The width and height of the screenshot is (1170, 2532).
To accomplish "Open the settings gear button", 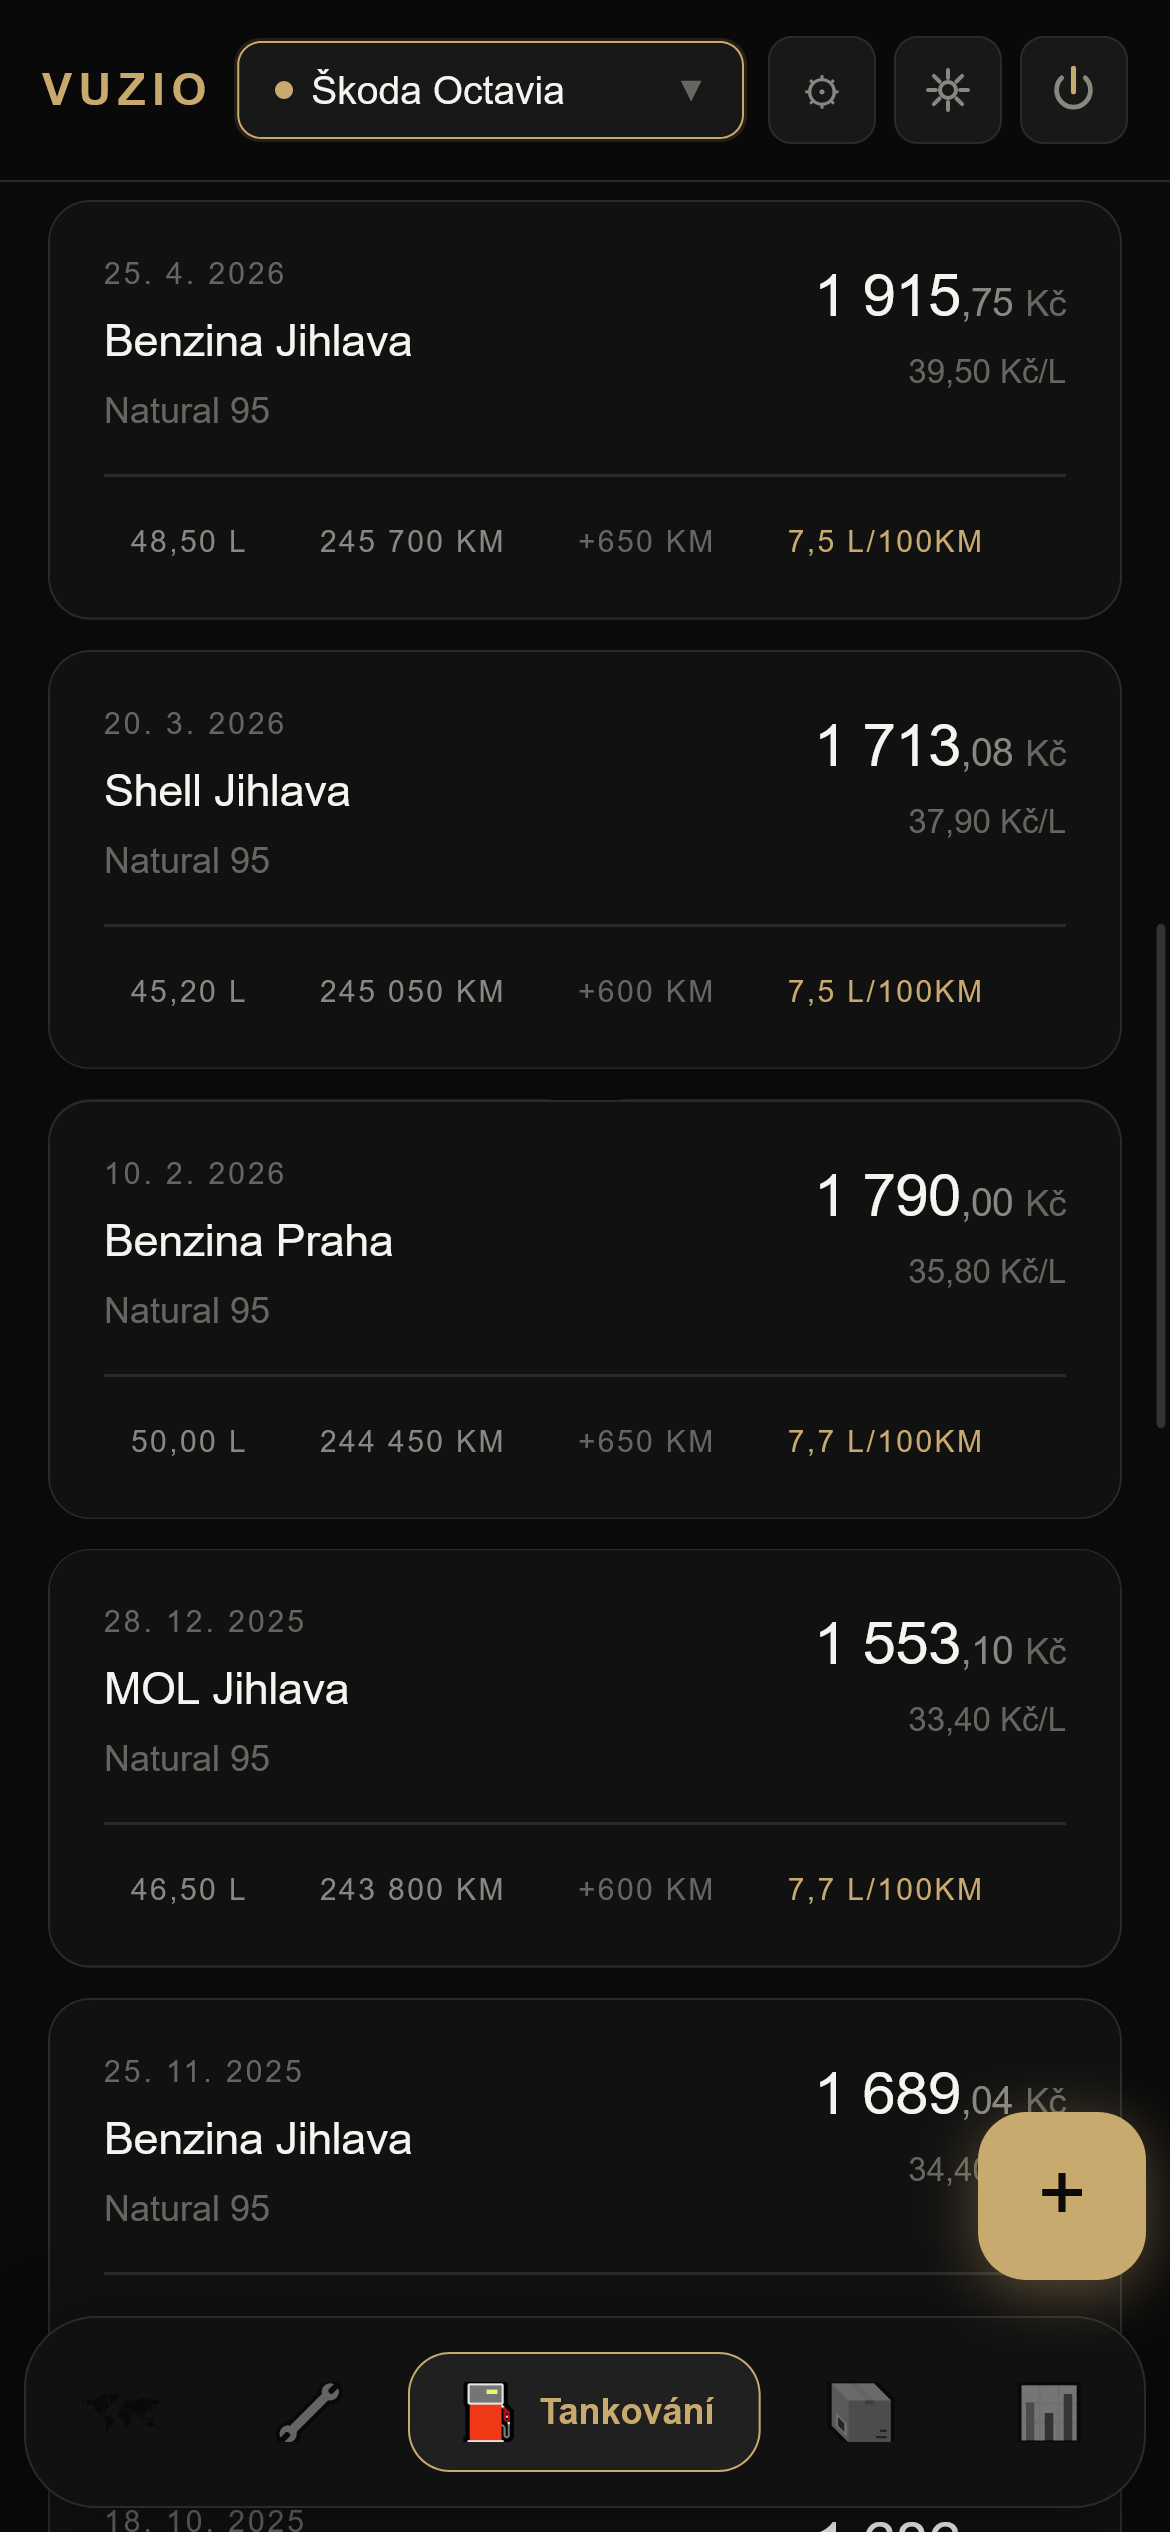I will pos(821,91).
